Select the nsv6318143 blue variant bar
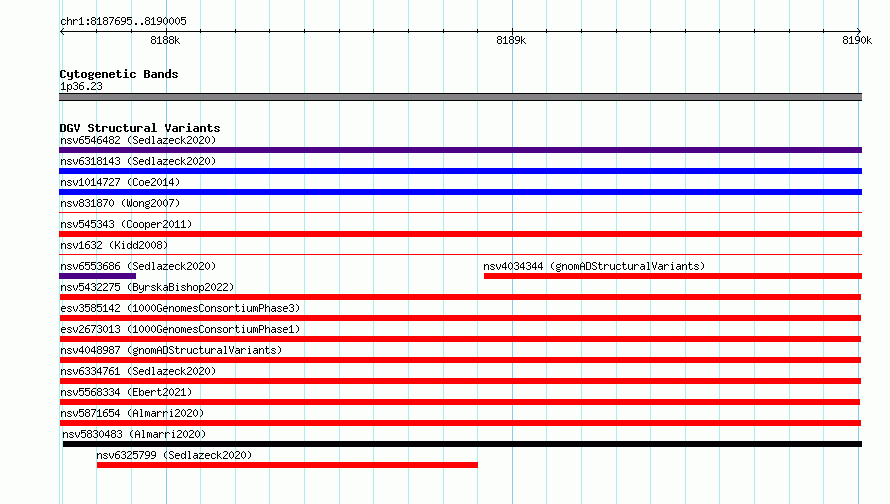The height and width of the screenshot is (504, 890). point(460,171)
